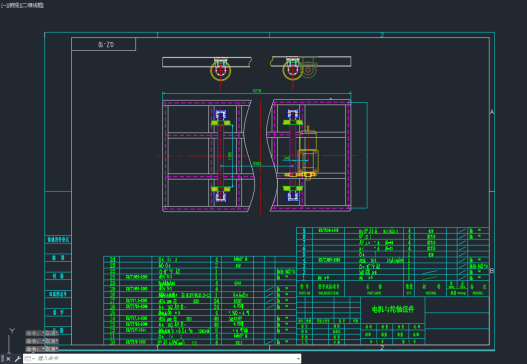Image resolution: width=527 pixels, height=364 pixels.
Task: Close the command line window with X
Action: point(8,359)
